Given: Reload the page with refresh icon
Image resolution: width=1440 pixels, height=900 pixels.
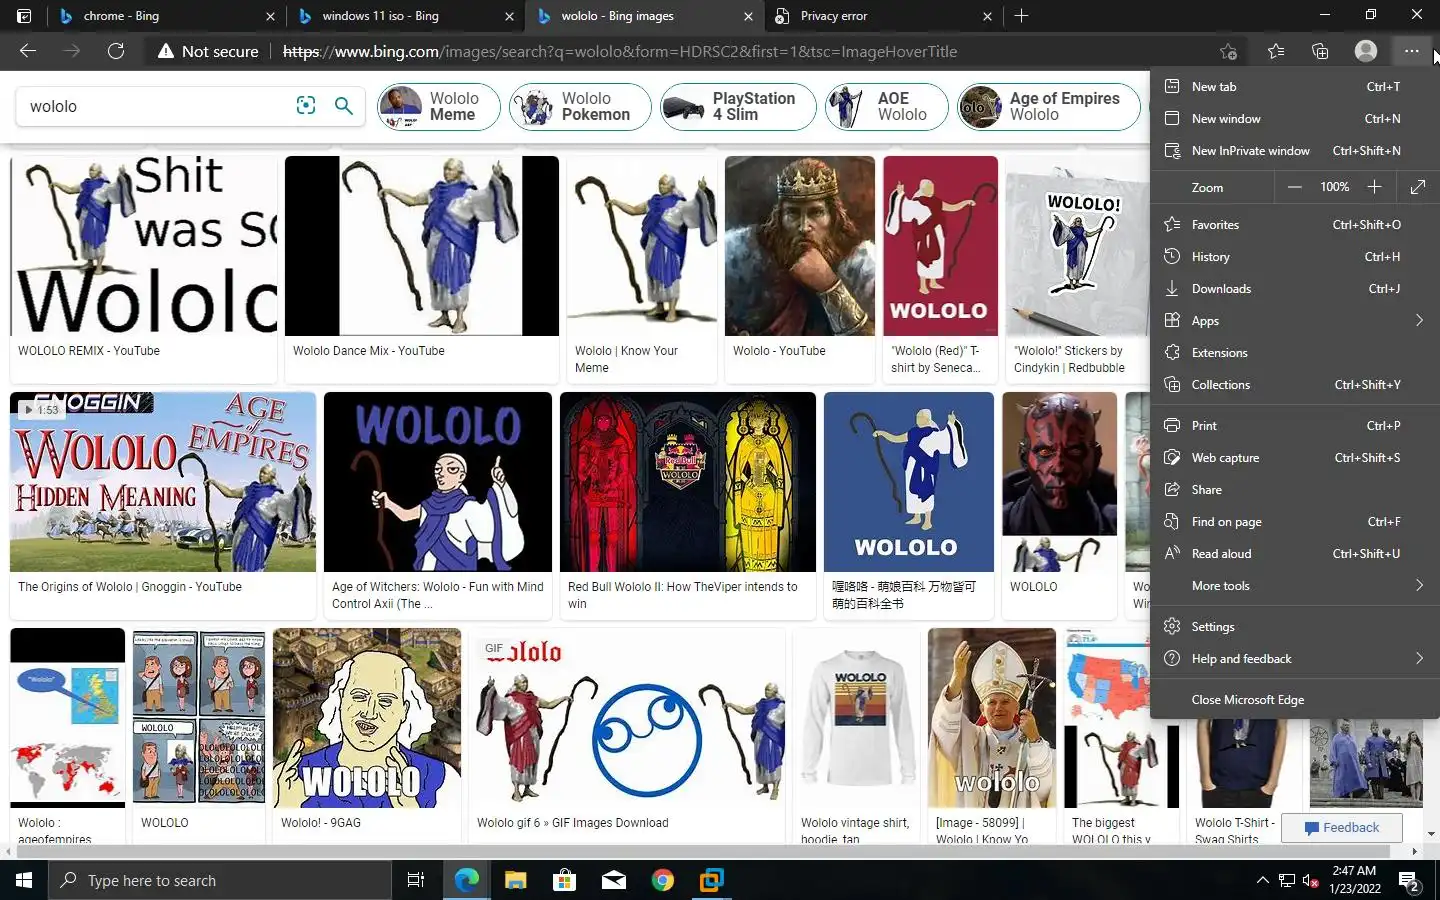Looking at the screenshot, I should (x=116, y=51).
